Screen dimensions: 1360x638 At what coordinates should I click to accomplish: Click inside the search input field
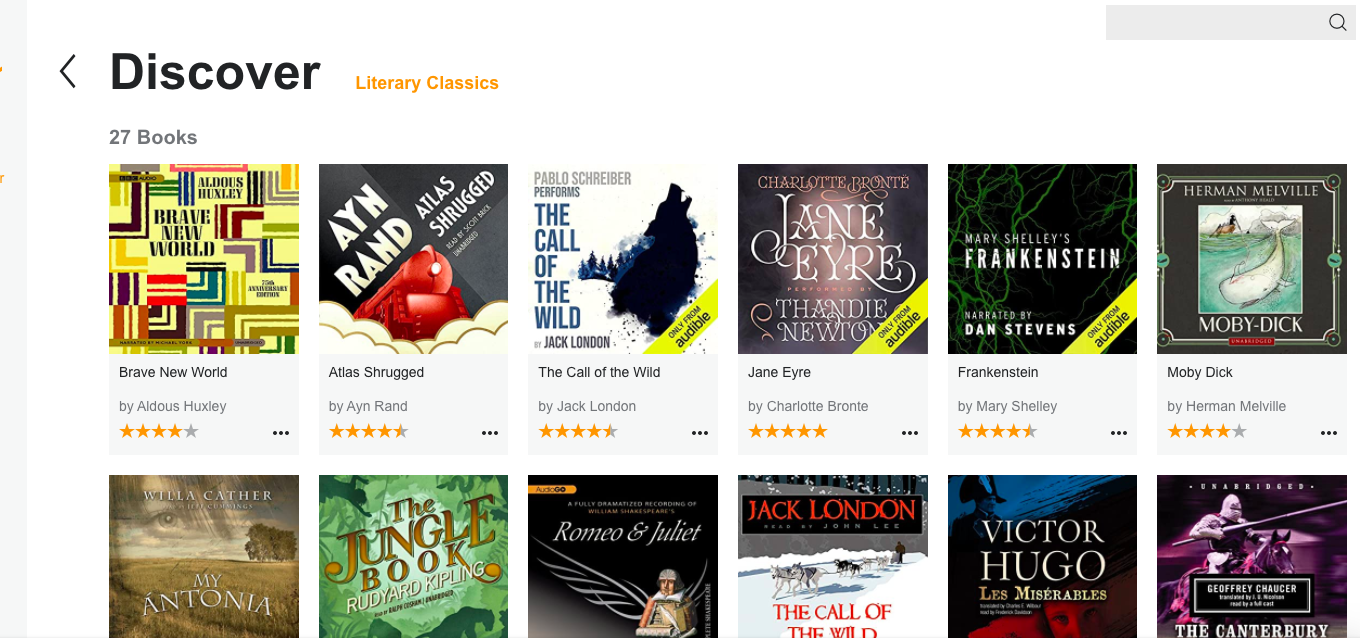click(x=1214, y=23)
